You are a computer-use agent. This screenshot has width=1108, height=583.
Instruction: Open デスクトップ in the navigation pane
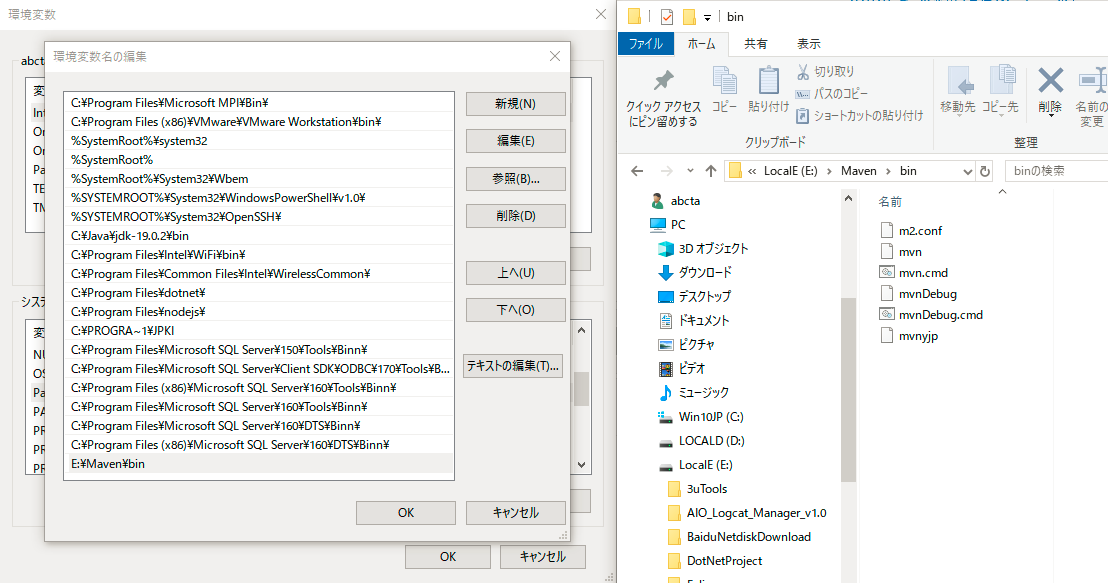tap(695, 297)
